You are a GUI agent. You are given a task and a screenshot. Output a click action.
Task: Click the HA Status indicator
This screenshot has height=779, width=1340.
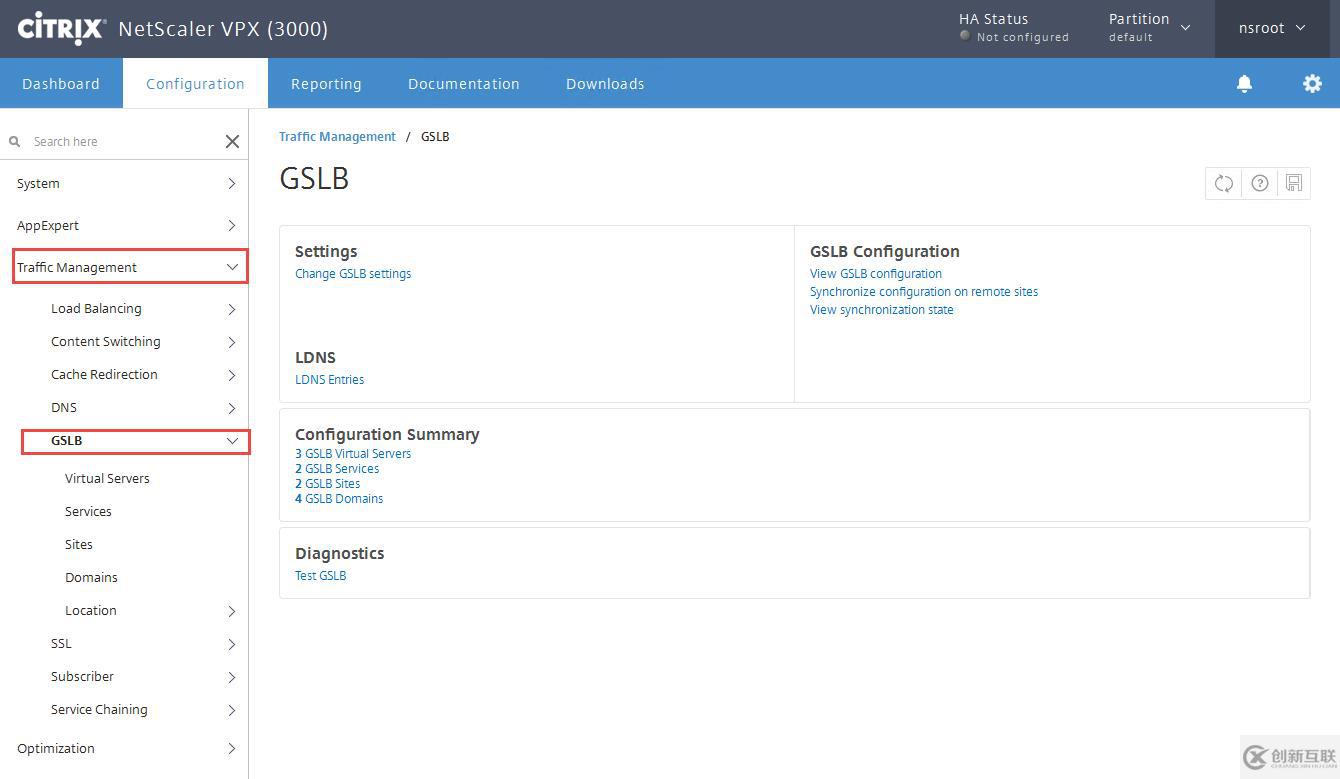click(1013, 28)
